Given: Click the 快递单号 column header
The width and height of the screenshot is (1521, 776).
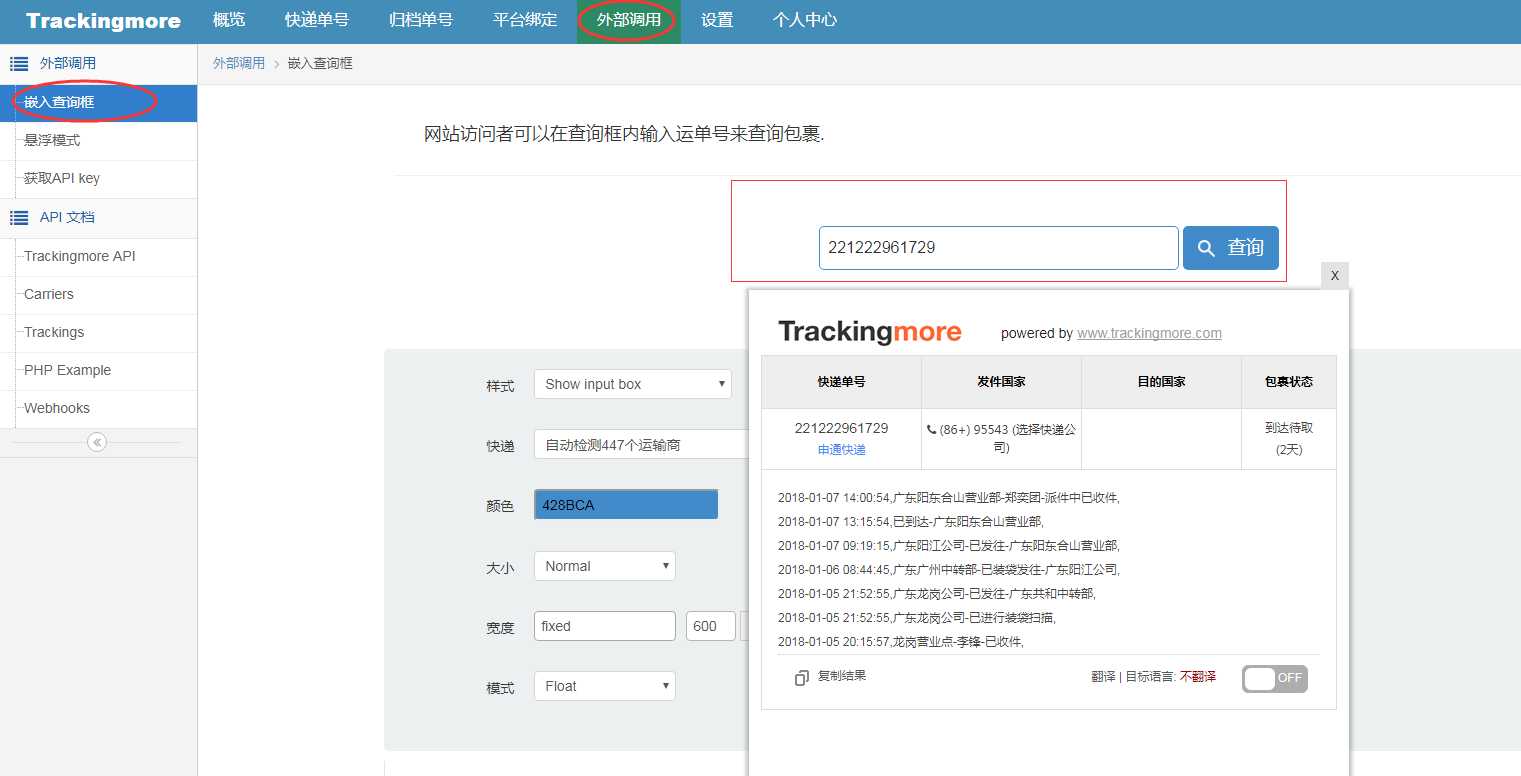Looking at the screenshot, I should click(x=841, y=382).
